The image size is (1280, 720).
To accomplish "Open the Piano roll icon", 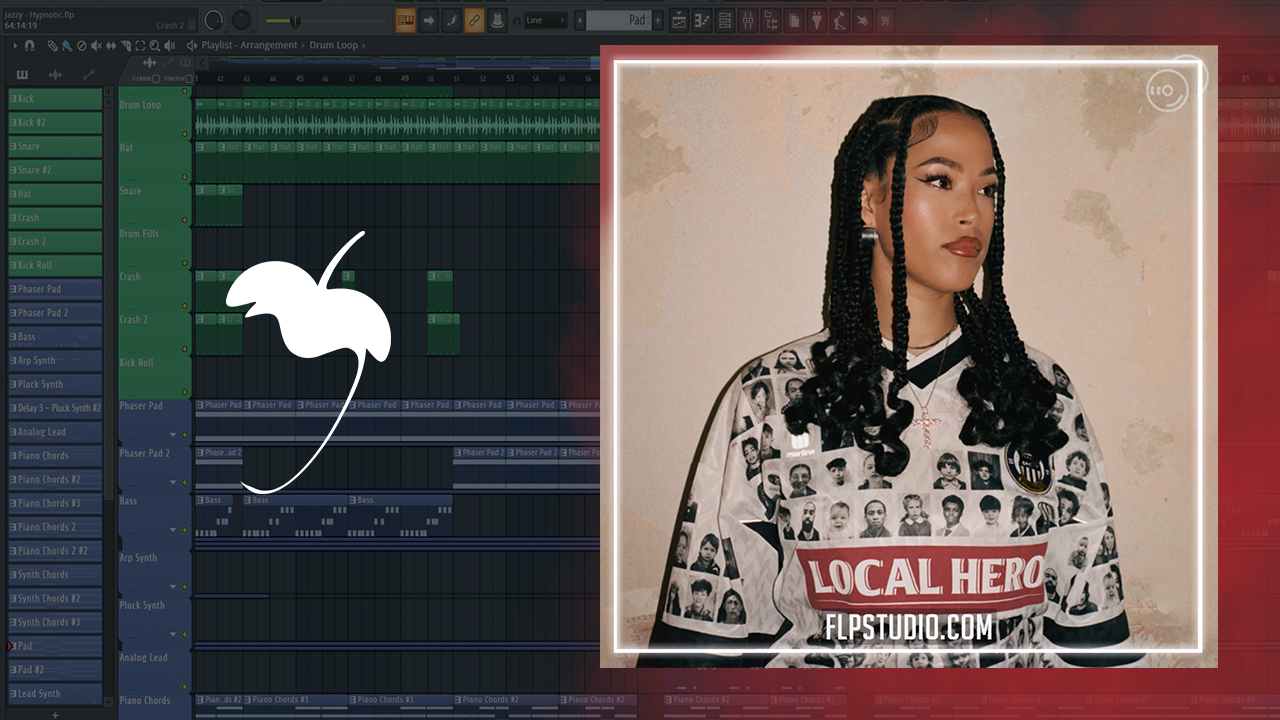I will [701, 20].
